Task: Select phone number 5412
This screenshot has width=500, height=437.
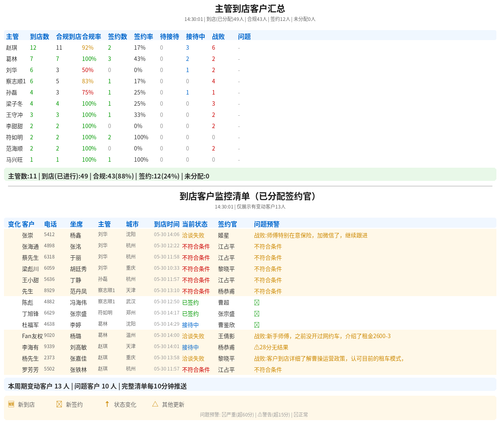Action: click(49, 235)
